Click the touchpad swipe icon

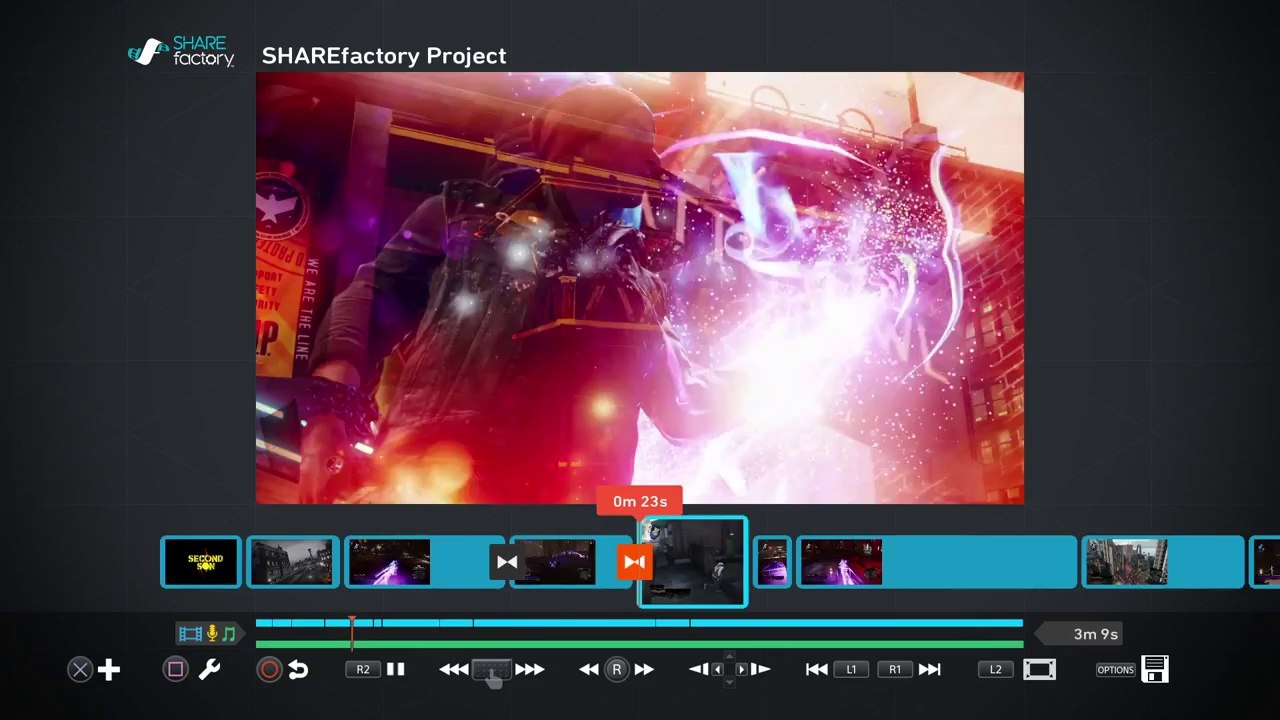pyautogui.click(x=491, y=671)
